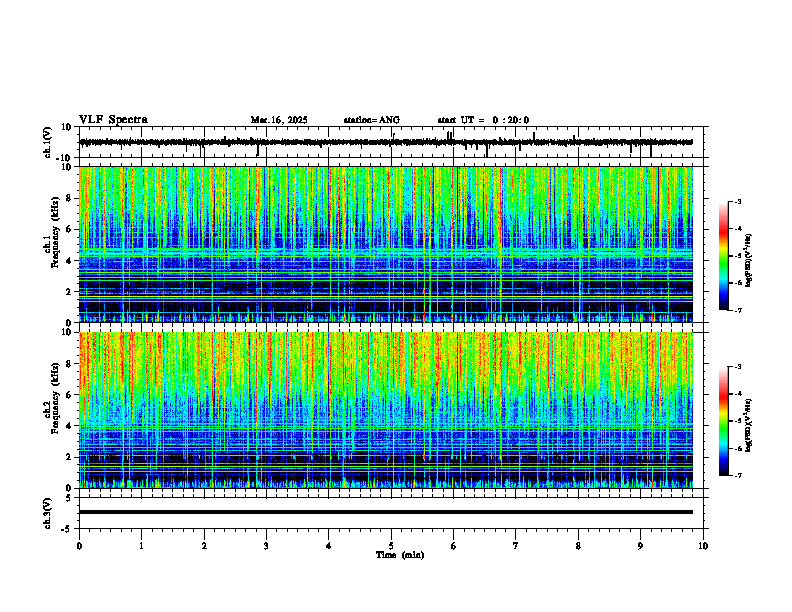
Task: Click the ch.2 color scale log(PSD) unit label
Action: pos(749,426)
